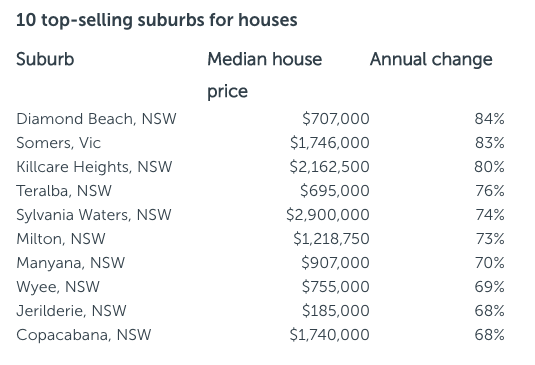Click the Wyee, NSW suburb name
Viewport: 535px width, 365px height.
tap(58, 287)
